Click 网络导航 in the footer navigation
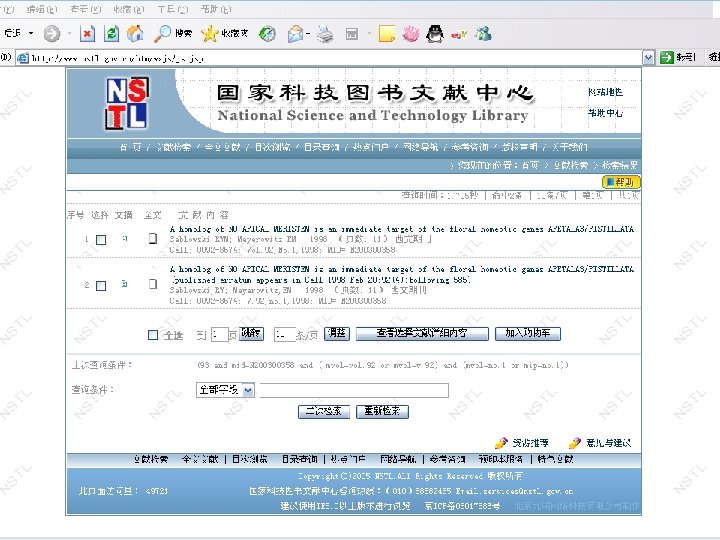Image resolution: width=720 pixels, height=540 pixels. (x=398, y=459)
